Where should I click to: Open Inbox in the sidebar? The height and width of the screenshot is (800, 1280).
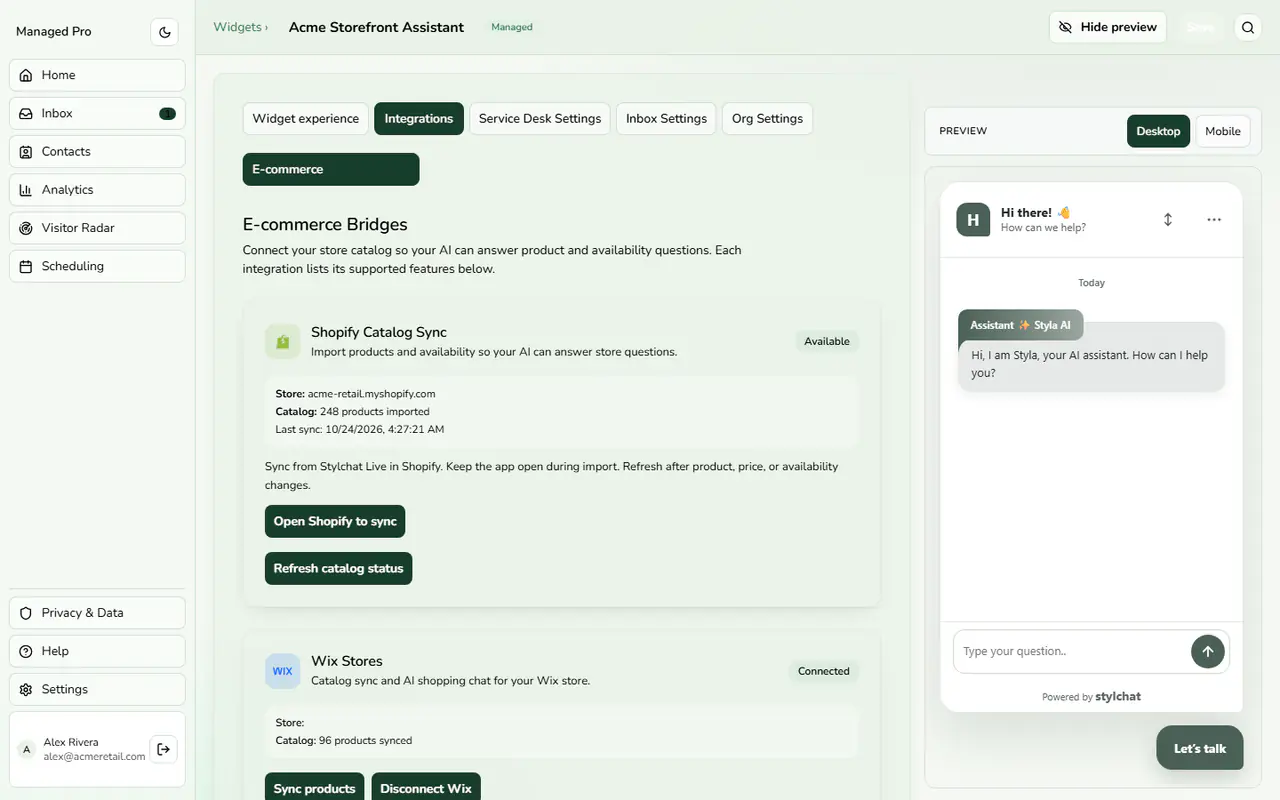[97, 113]
